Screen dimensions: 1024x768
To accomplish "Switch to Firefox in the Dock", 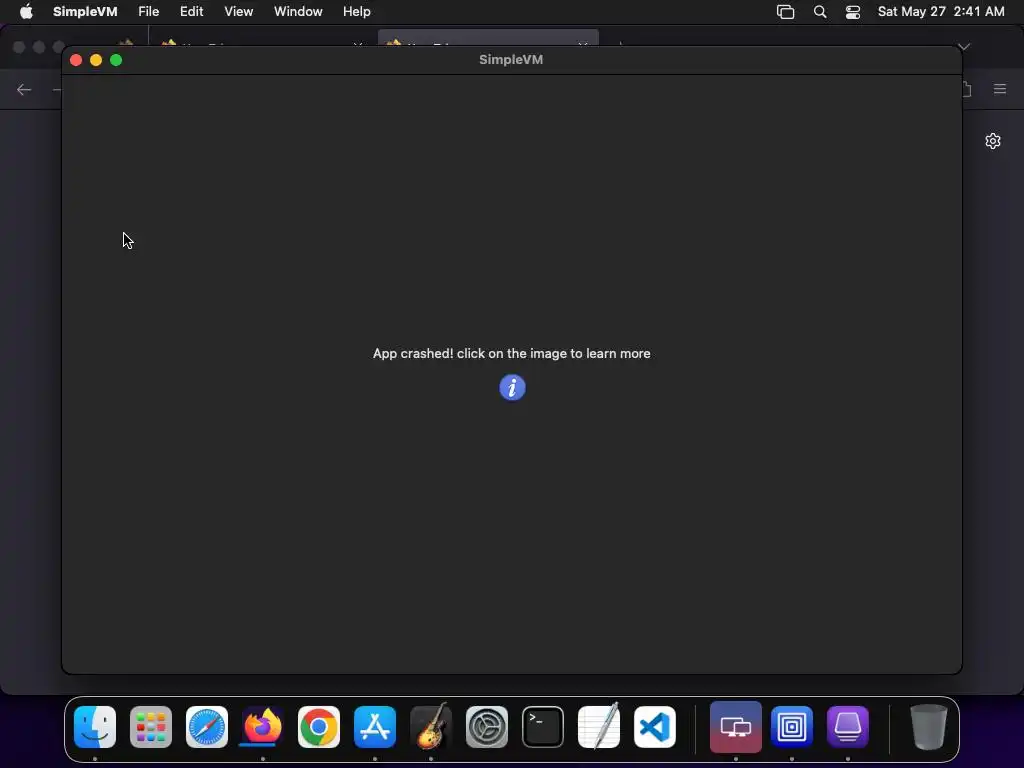I will tap(263, 727).
